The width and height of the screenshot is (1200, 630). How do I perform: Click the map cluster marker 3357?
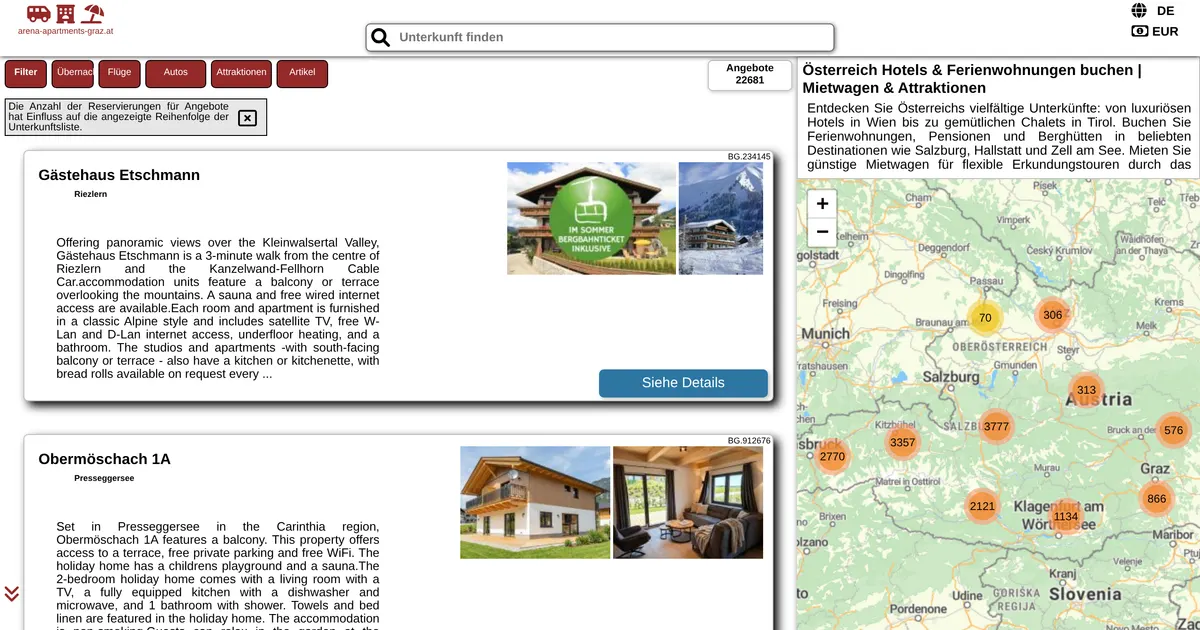click(x=902, y=442)
